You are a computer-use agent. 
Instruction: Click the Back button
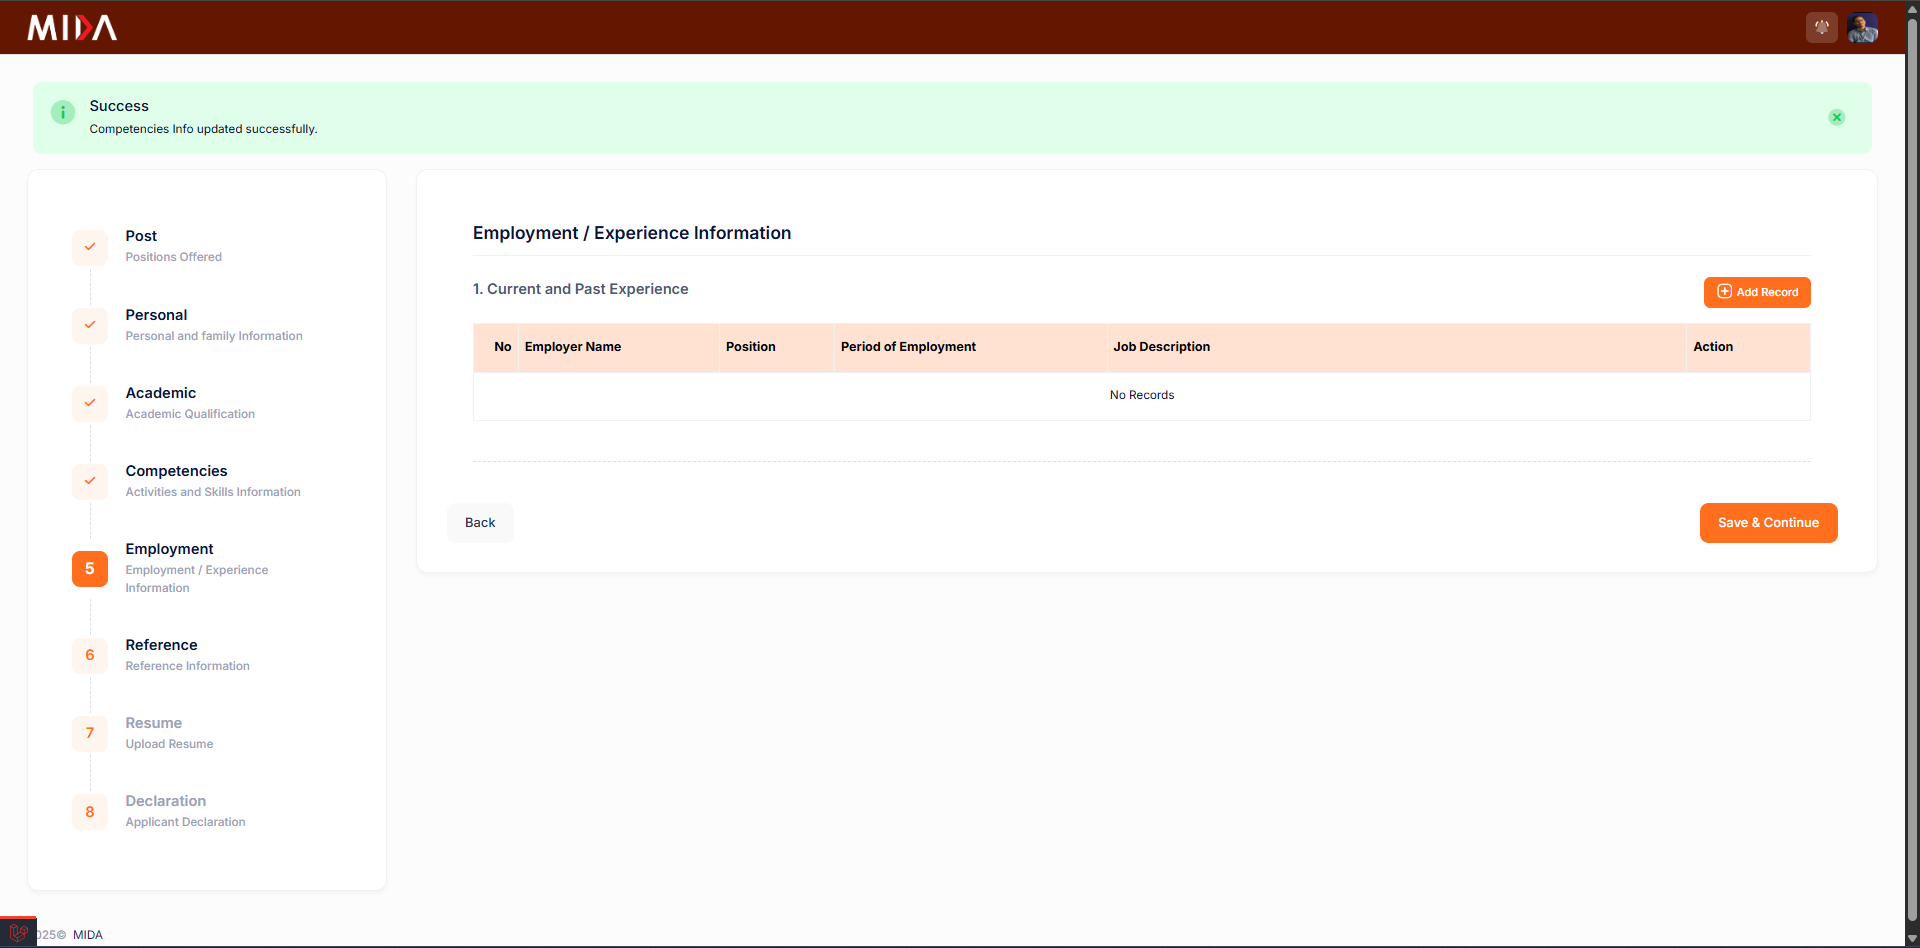[x=480, y=522]
